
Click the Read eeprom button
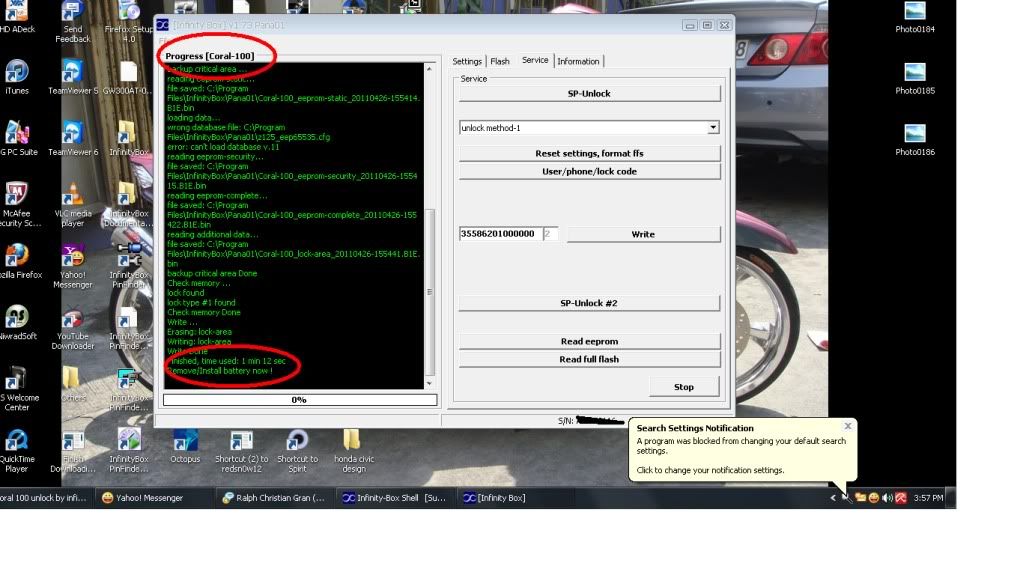point(589,341)
